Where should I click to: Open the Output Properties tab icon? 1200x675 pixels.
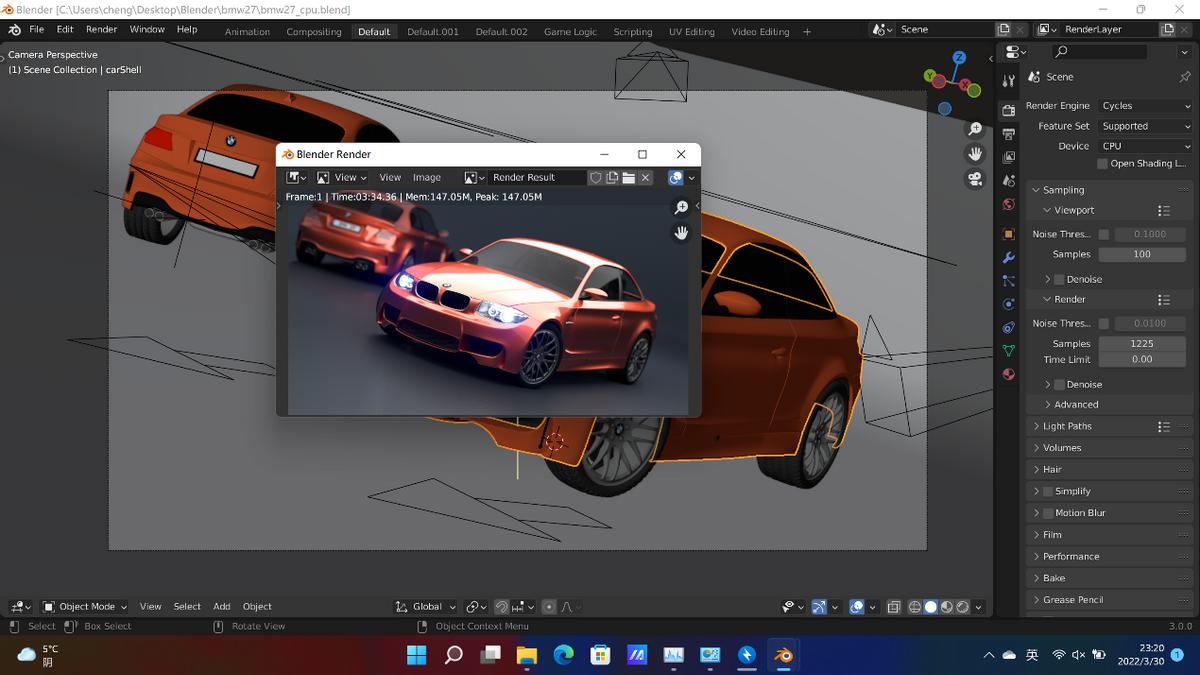tap(1009, 133)
